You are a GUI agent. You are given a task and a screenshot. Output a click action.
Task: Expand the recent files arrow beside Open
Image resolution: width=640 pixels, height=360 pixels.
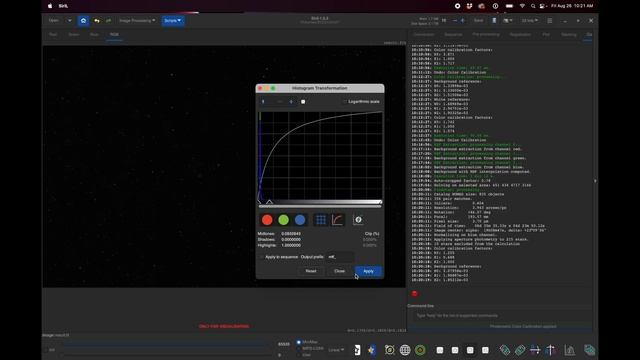(69, 20)
